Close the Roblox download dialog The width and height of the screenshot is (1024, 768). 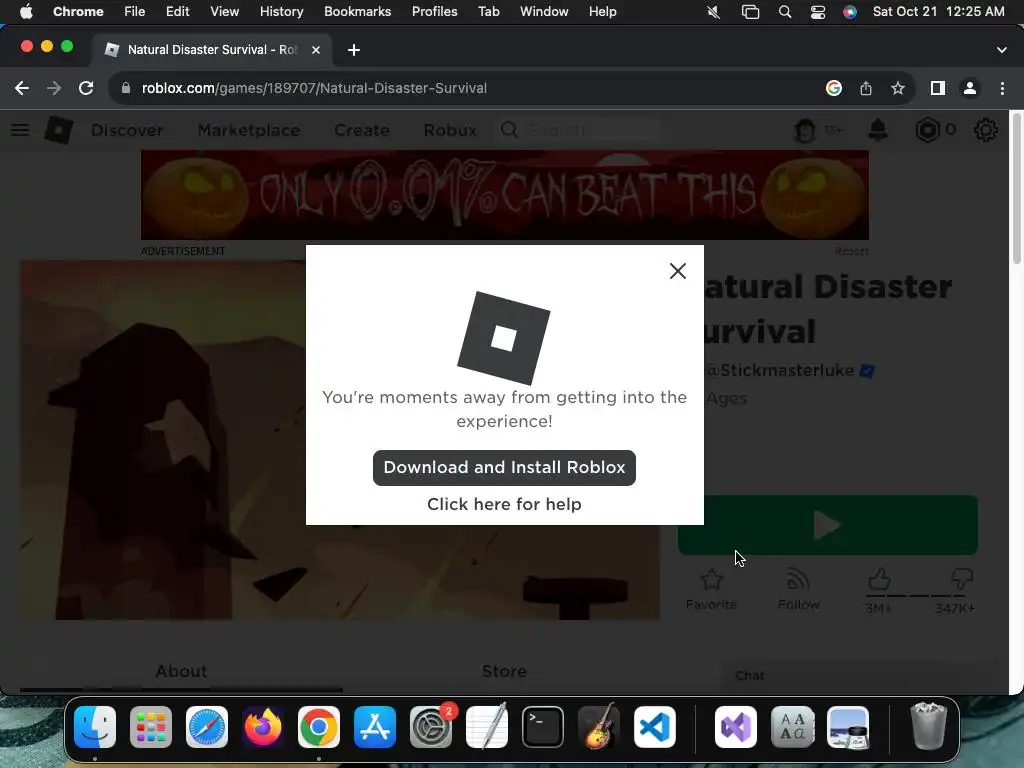[x=677, y=271]
